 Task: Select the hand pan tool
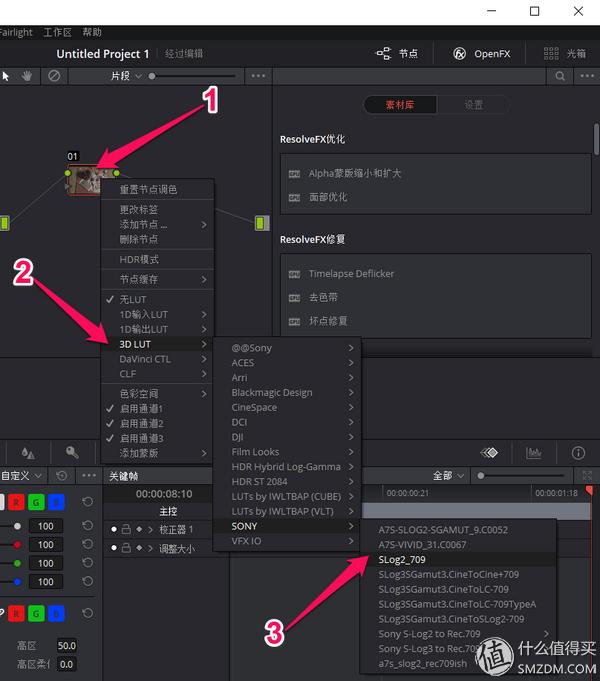coord(27,75)
